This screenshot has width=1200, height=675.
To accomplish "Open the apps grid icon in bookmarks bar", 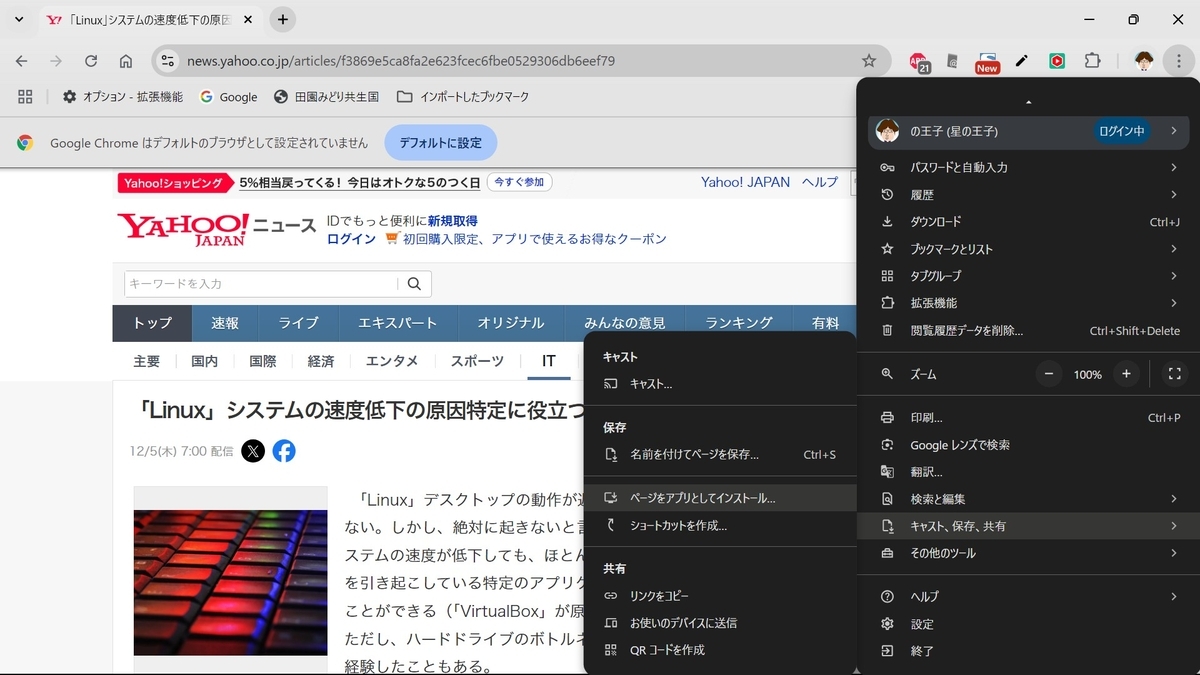I will click(26, 97).
